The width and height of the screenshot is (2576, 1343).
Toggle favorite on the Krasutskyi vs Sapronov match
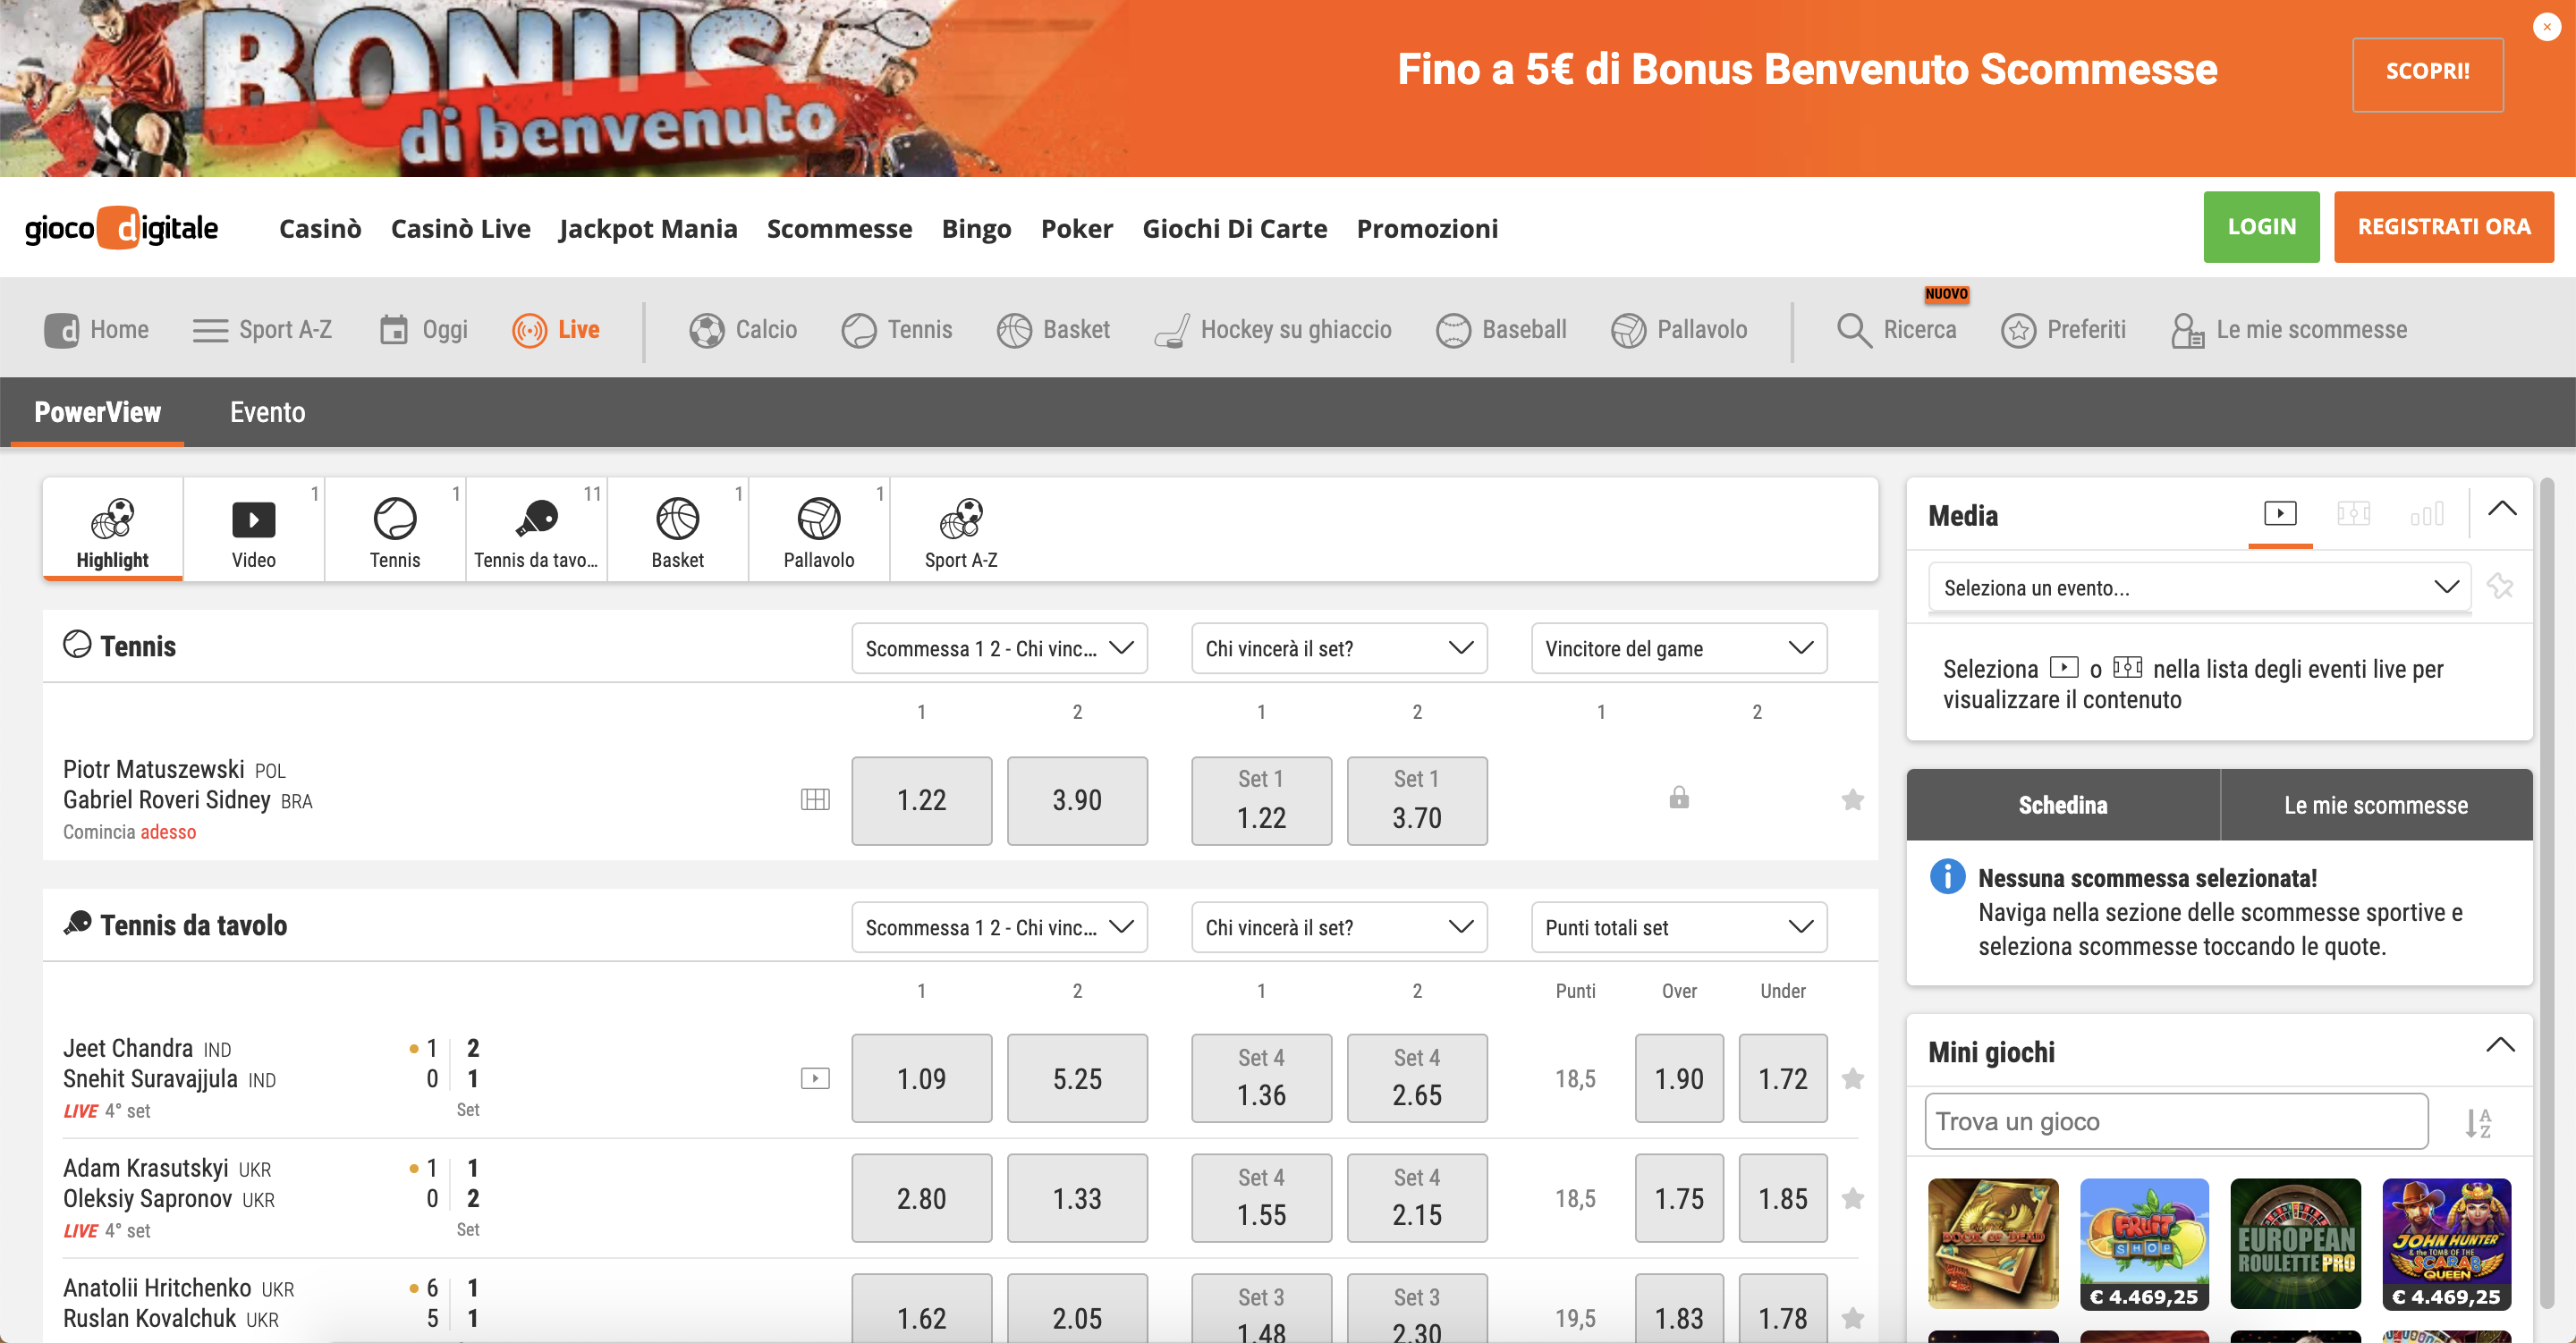pos(1855,1198)
